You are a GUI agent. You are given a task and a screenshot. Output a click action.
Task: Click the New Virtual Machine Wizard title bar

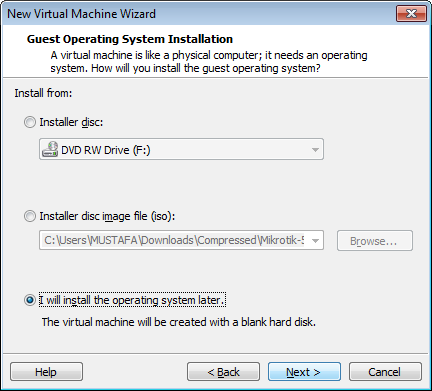pos(198,14)
